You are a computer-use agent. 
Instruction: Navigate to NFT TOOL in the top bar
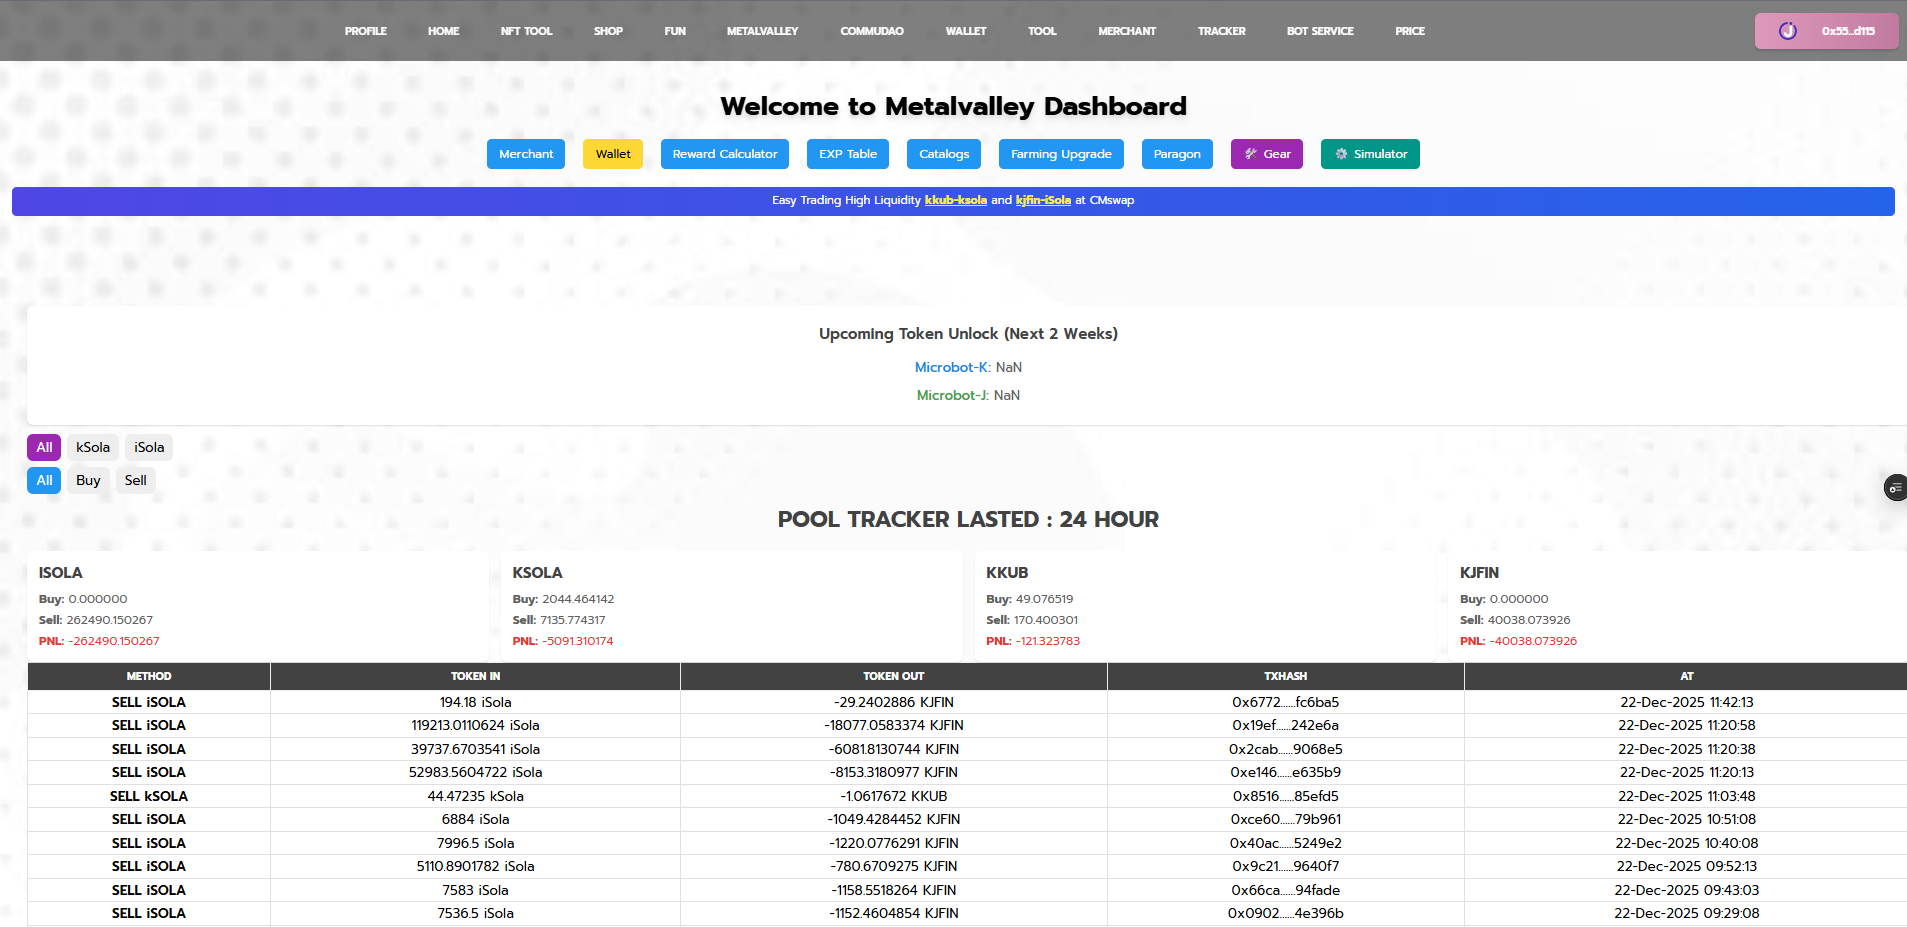tap(526, 31)
